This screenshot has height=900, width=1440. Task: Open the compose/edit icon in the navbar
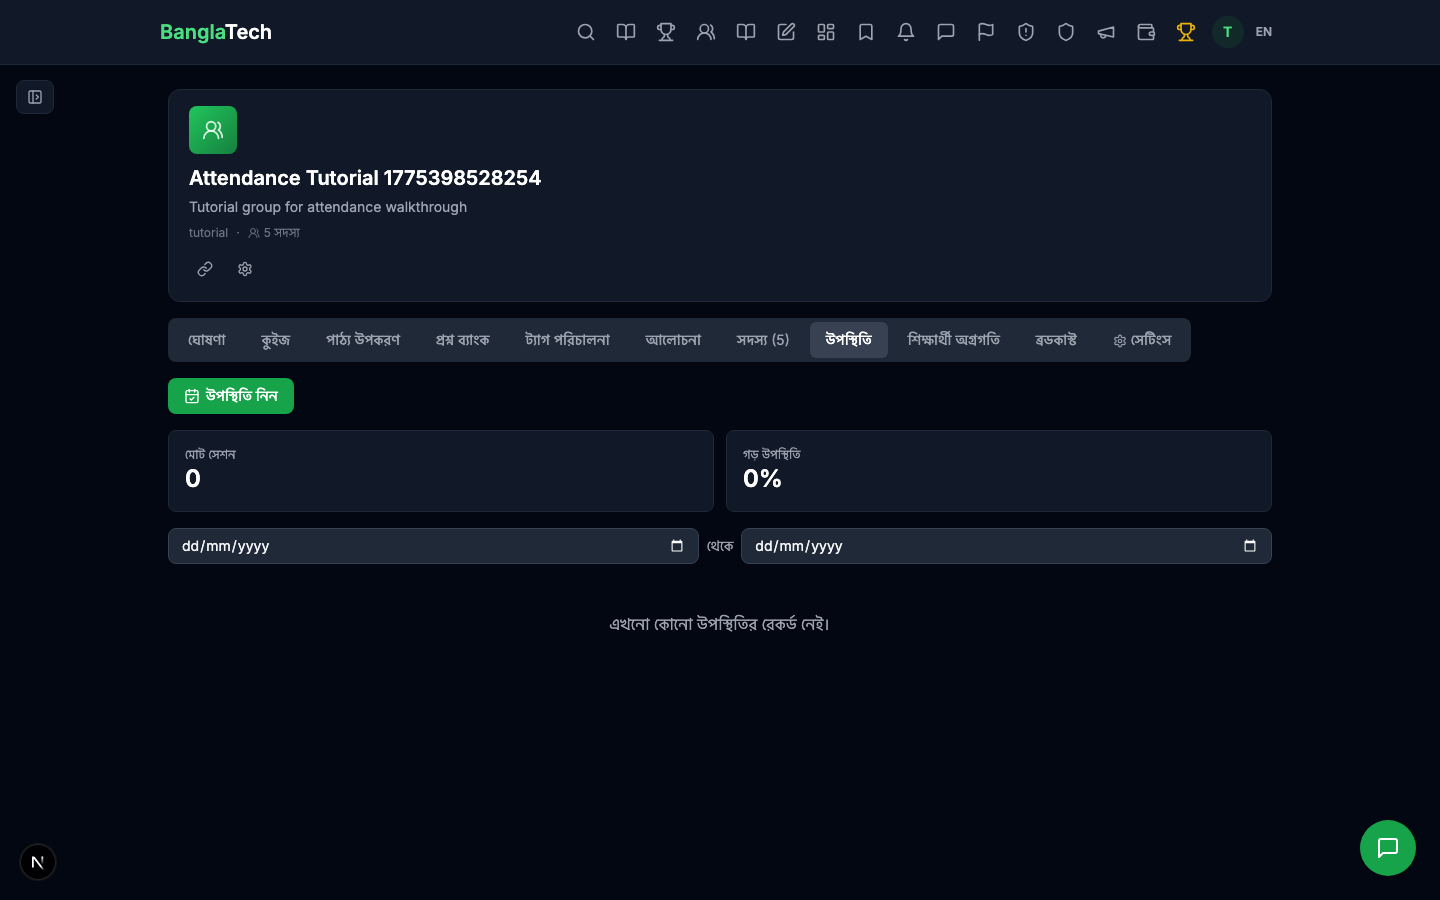pos(786,32)
